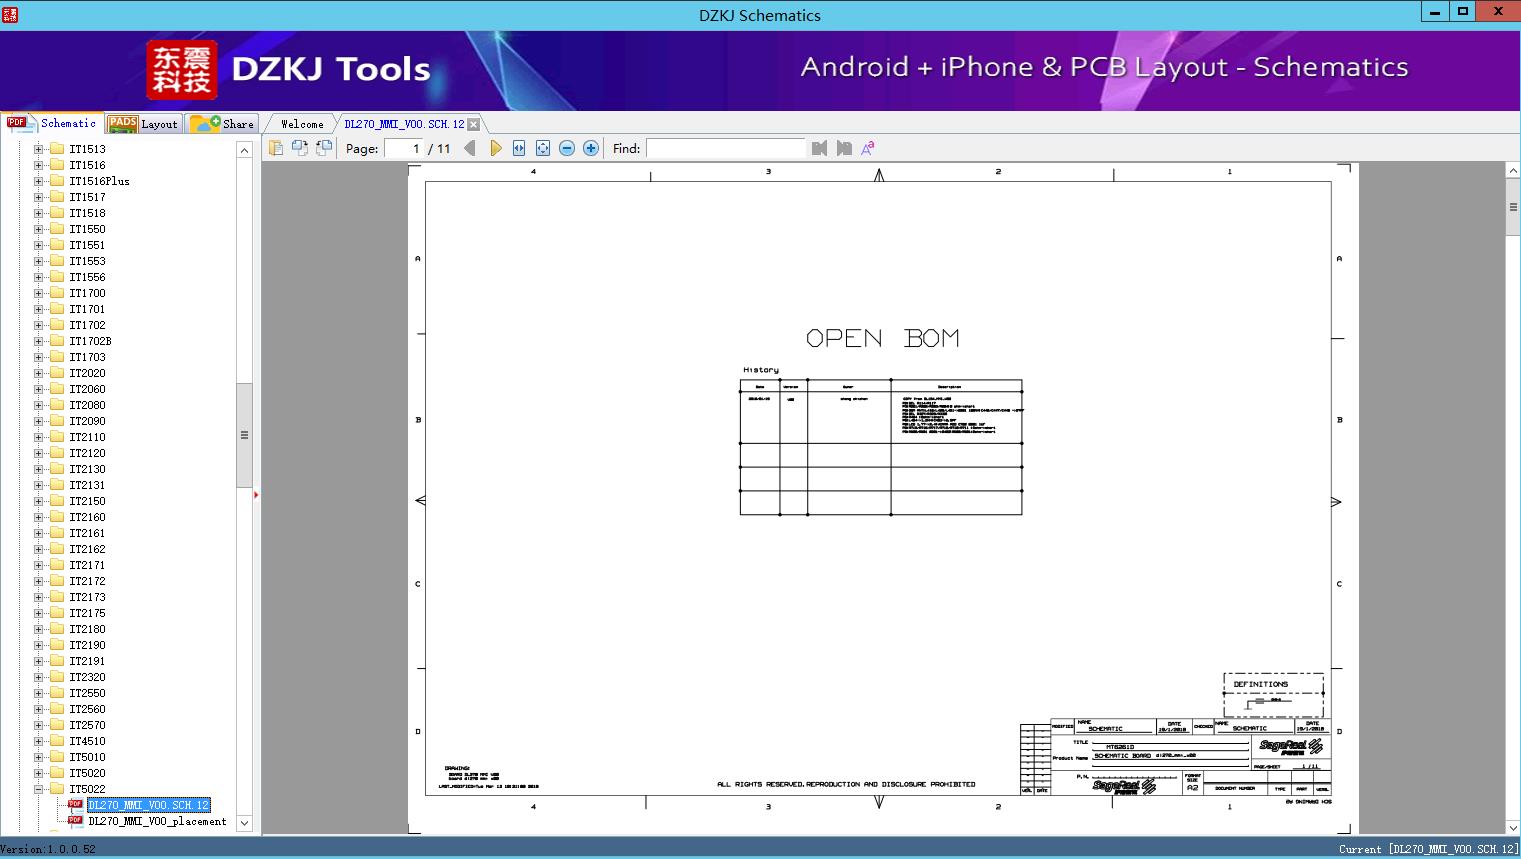Click the app icon in the title bar
Screen dimensions: 1521x859
pos(10,14)
